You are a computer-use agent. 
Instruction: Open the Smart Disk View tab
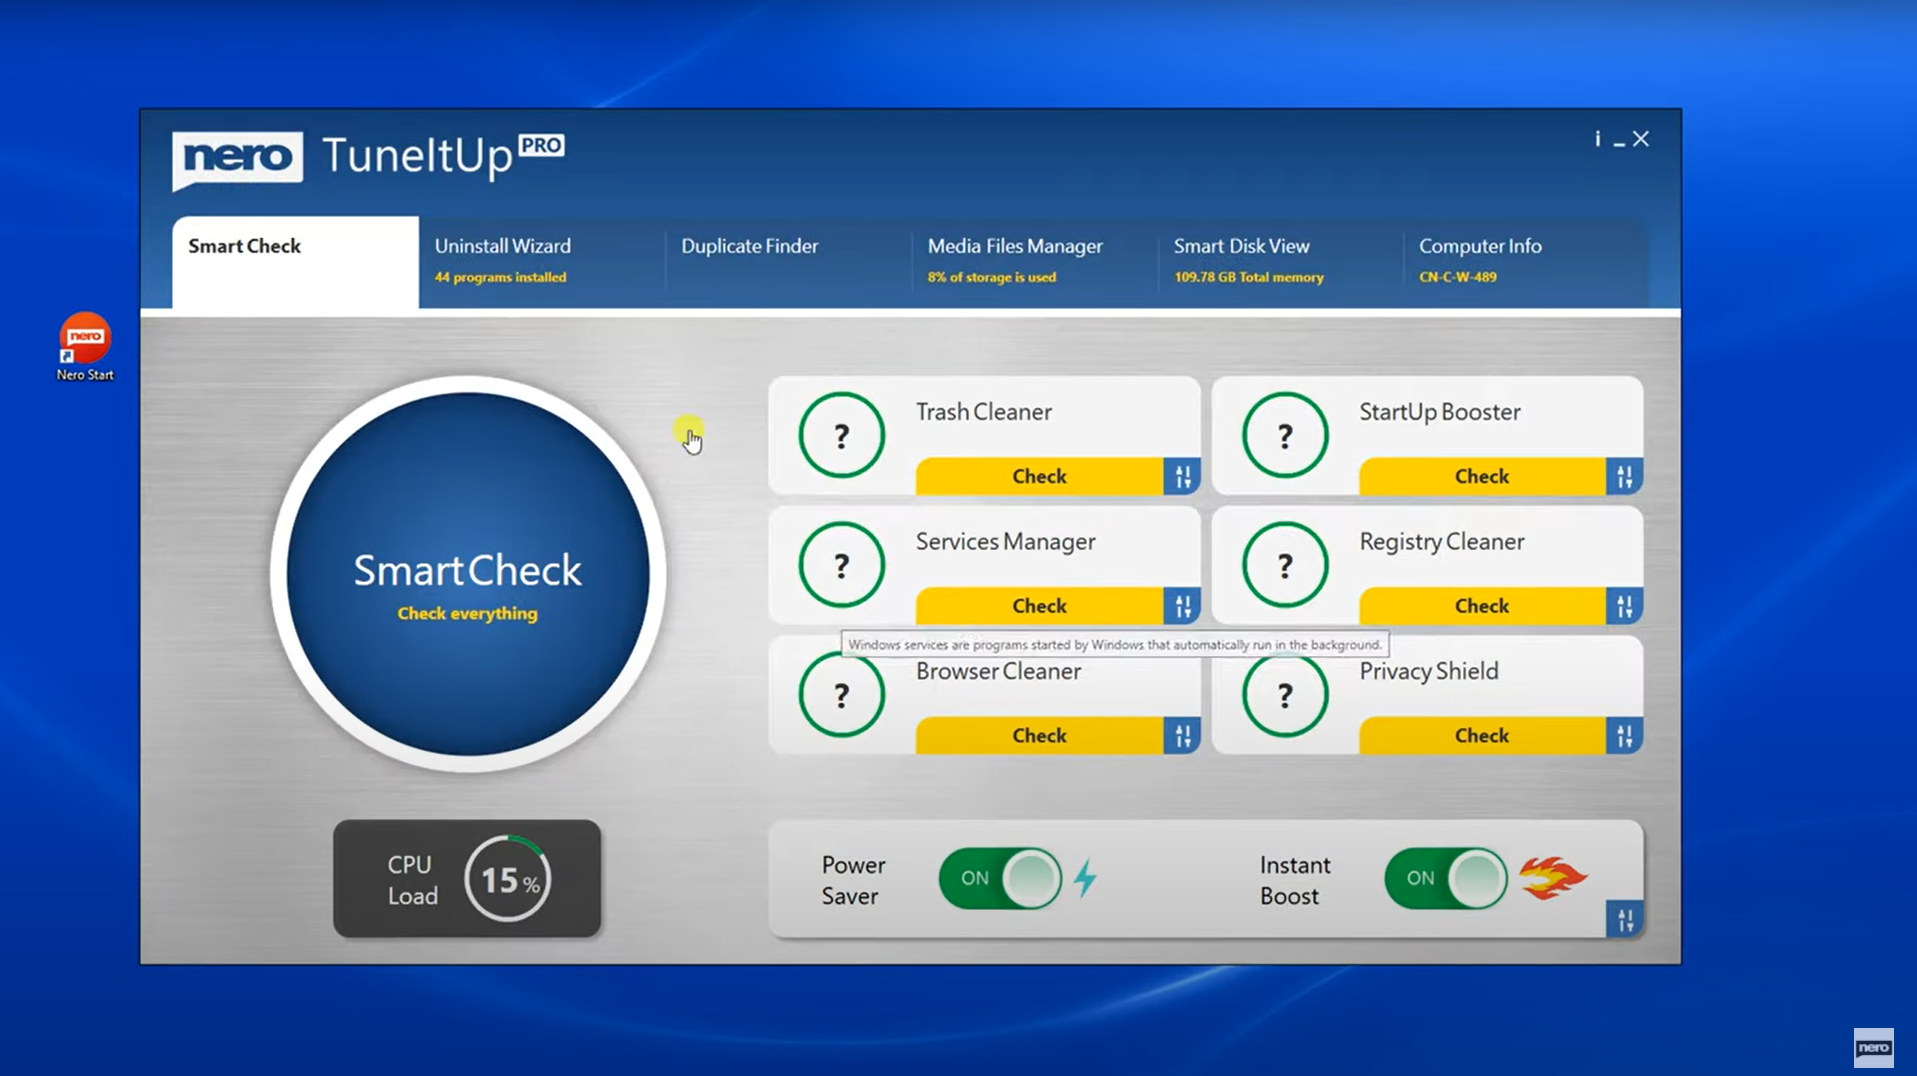click(x=1280, y=261)
